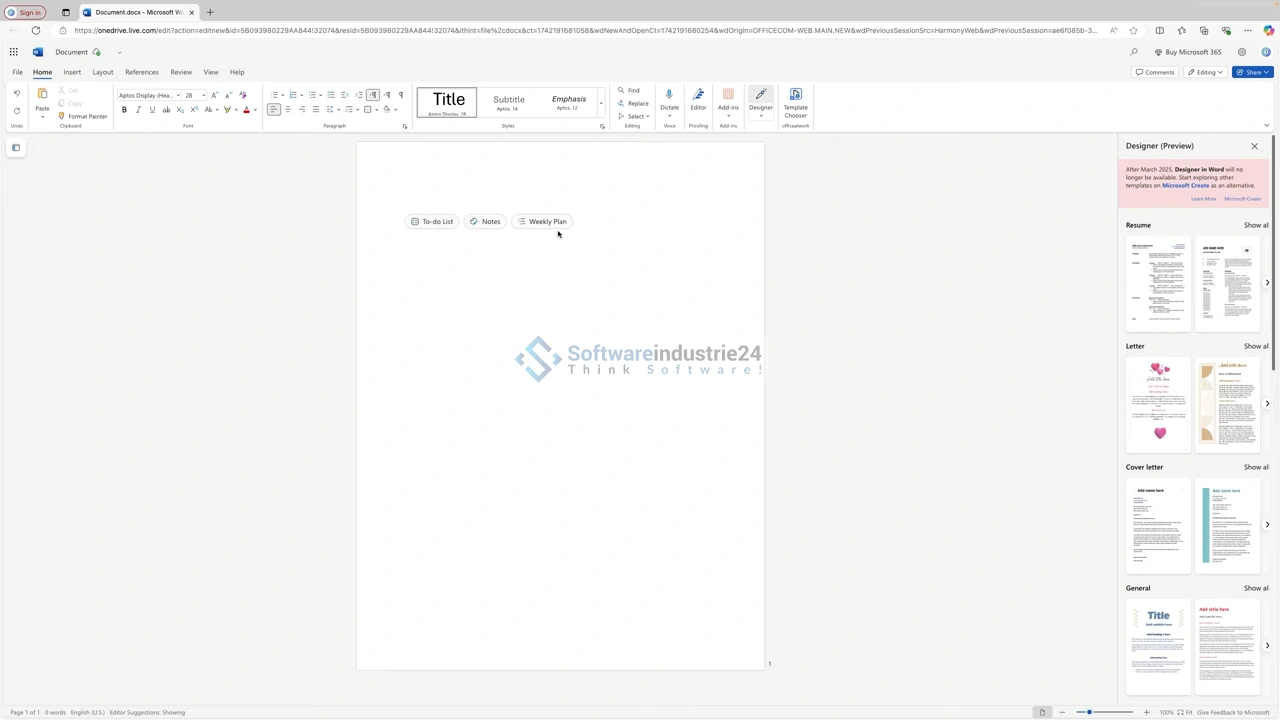Image resolution: width=1280 pixels, height=720 pixels.
Task: Click the Microsoft Create link
Action: point(1242,199)
